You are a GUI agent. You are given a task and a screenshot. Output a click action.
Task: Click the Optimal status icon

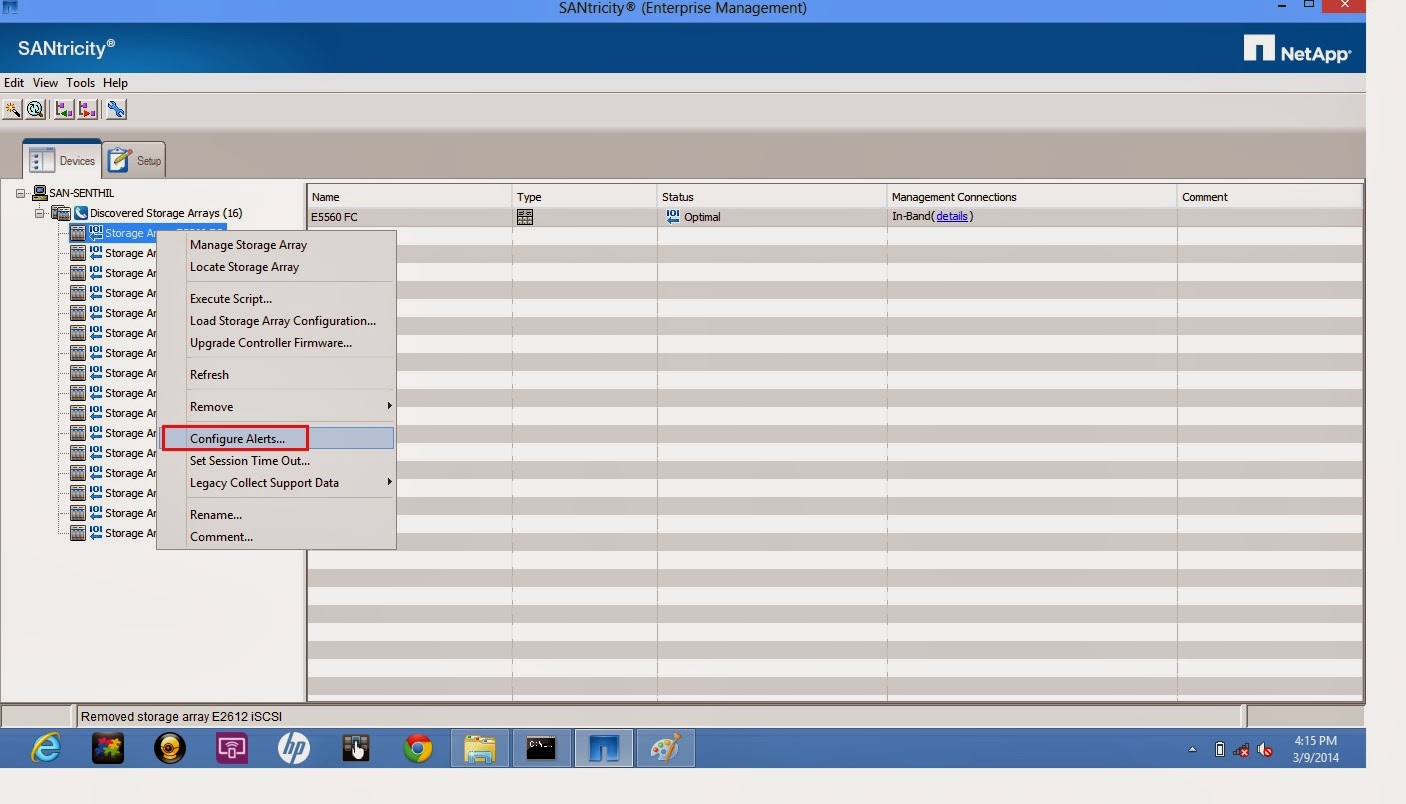(673, 217)
